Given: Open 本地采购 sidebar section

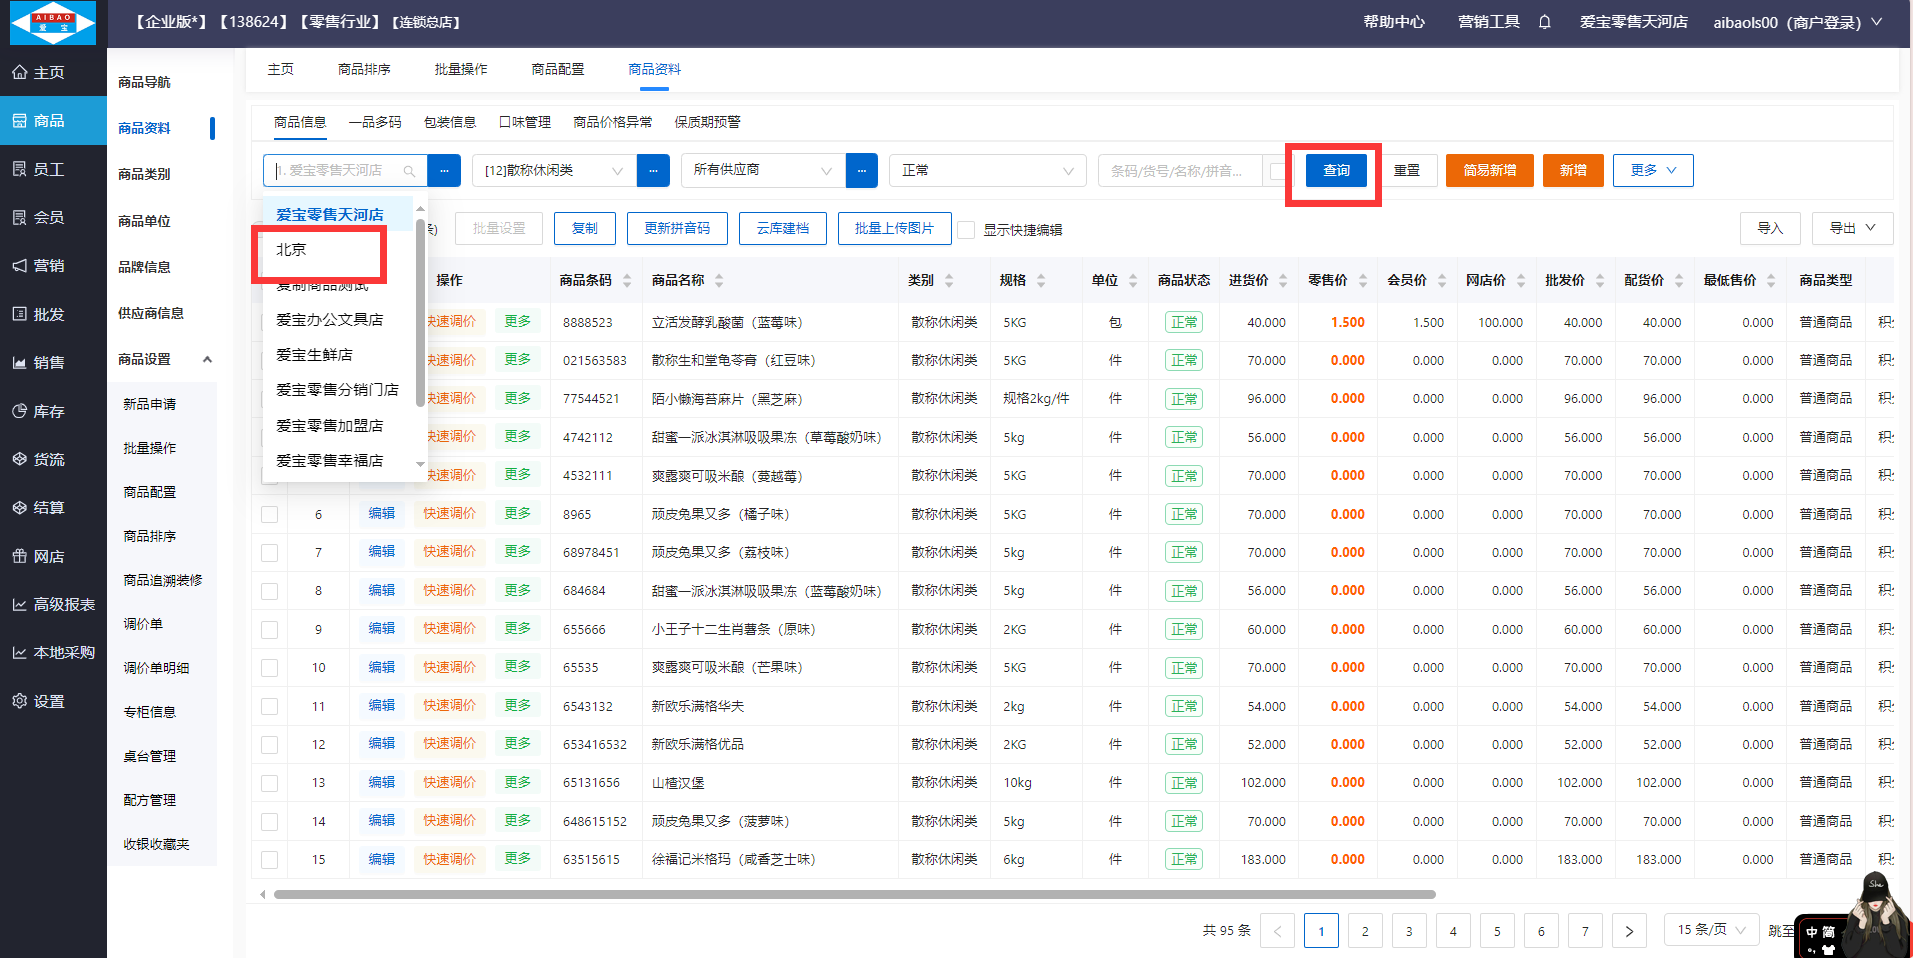Looking at the screenshot, I should coord(53,652).
